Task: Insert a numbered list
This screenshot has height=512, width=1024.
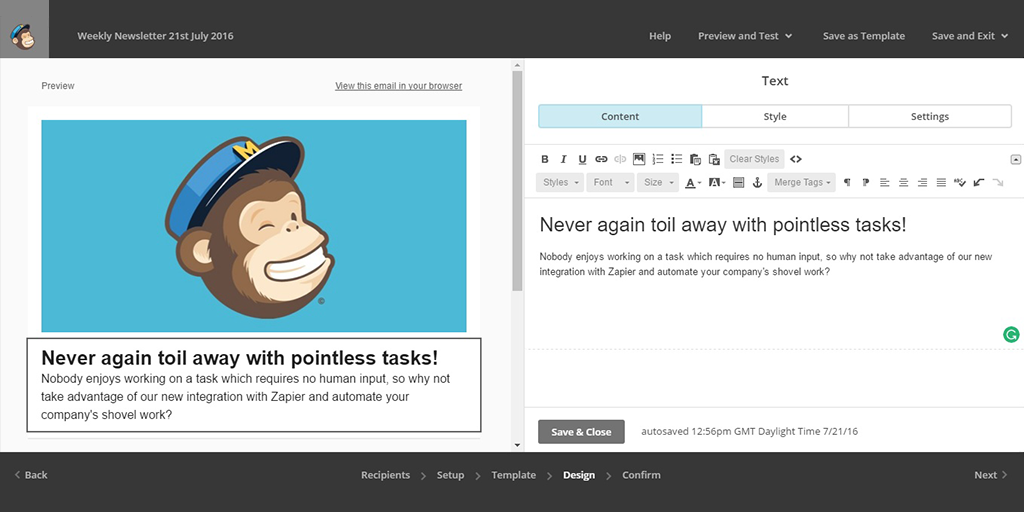Action: pyautogui.click(x=658, y=159)
